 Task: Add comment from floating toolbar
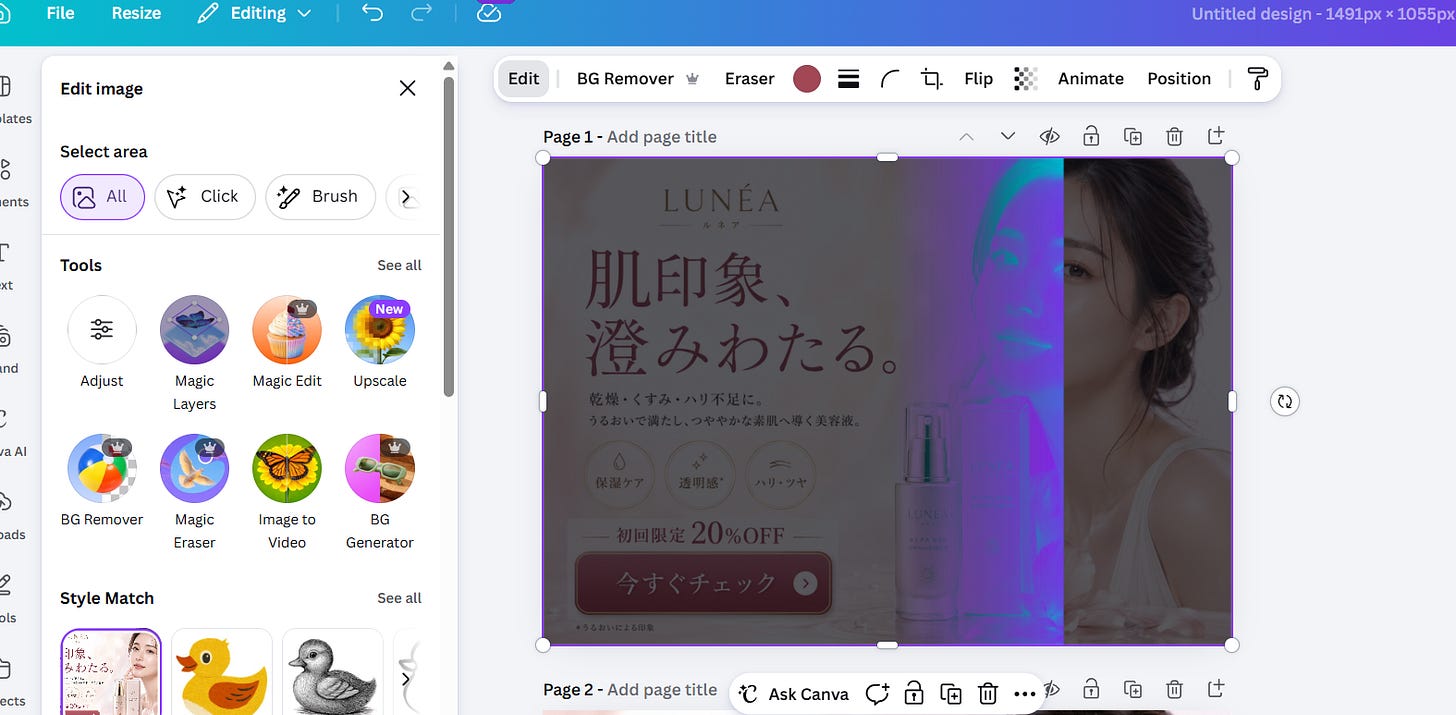pos(877,693)
